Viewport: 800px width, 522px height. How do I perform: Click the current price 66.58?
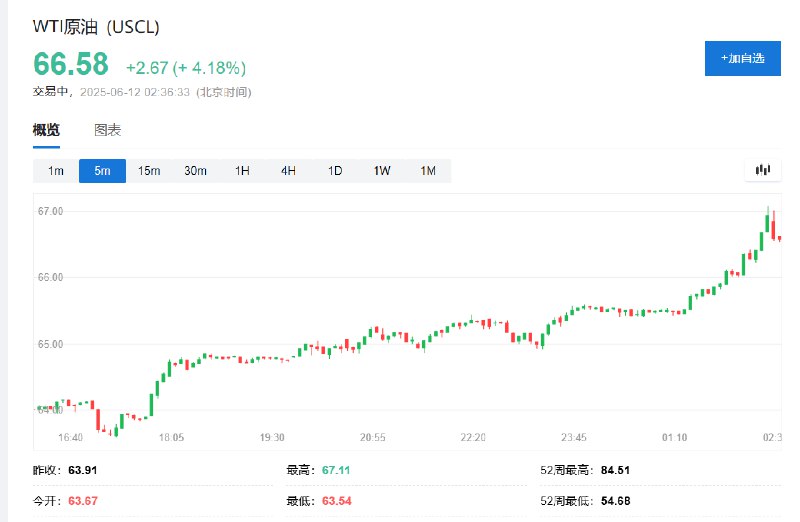[x=71, y=64]
